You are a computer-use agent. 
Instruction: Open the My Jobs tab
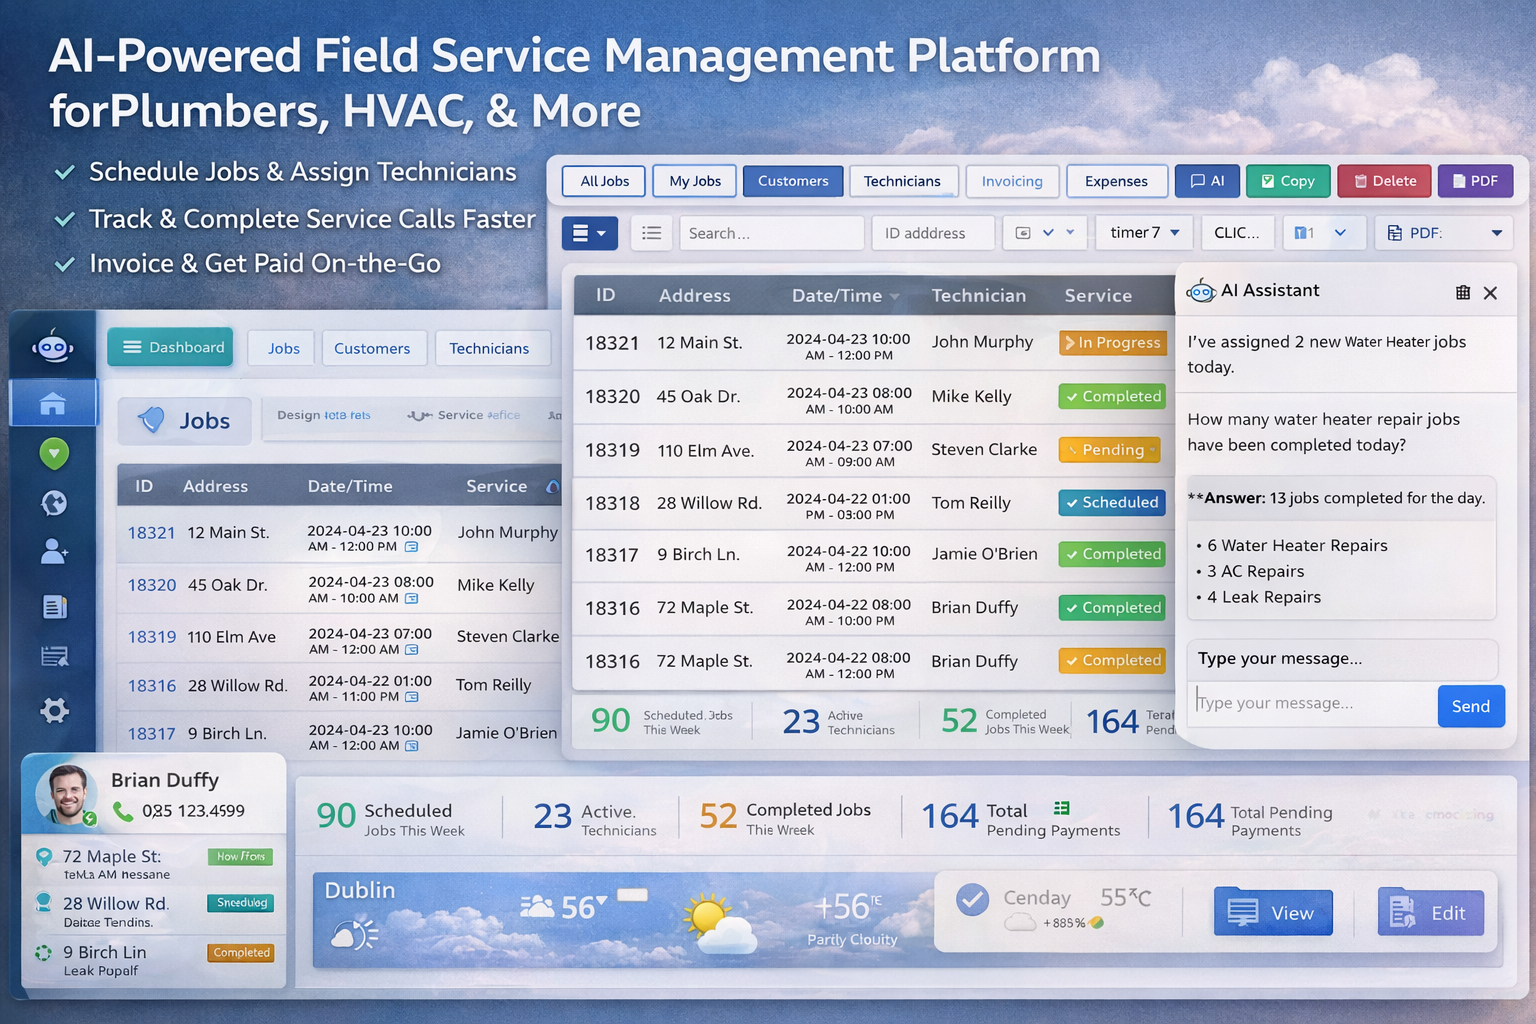tap(695, 181)
